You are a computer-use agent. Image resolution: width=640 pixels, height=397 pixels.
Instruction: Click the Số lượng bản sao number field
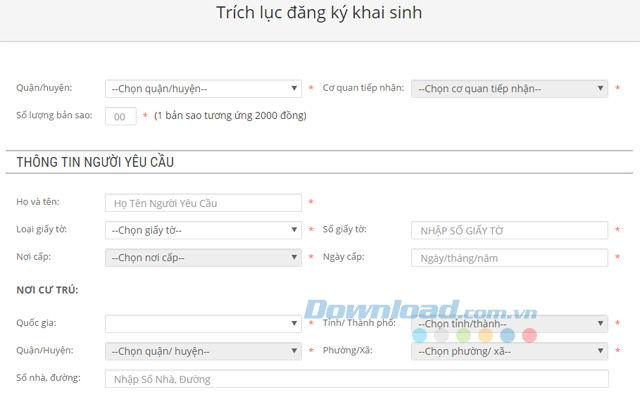pos(120,116)
